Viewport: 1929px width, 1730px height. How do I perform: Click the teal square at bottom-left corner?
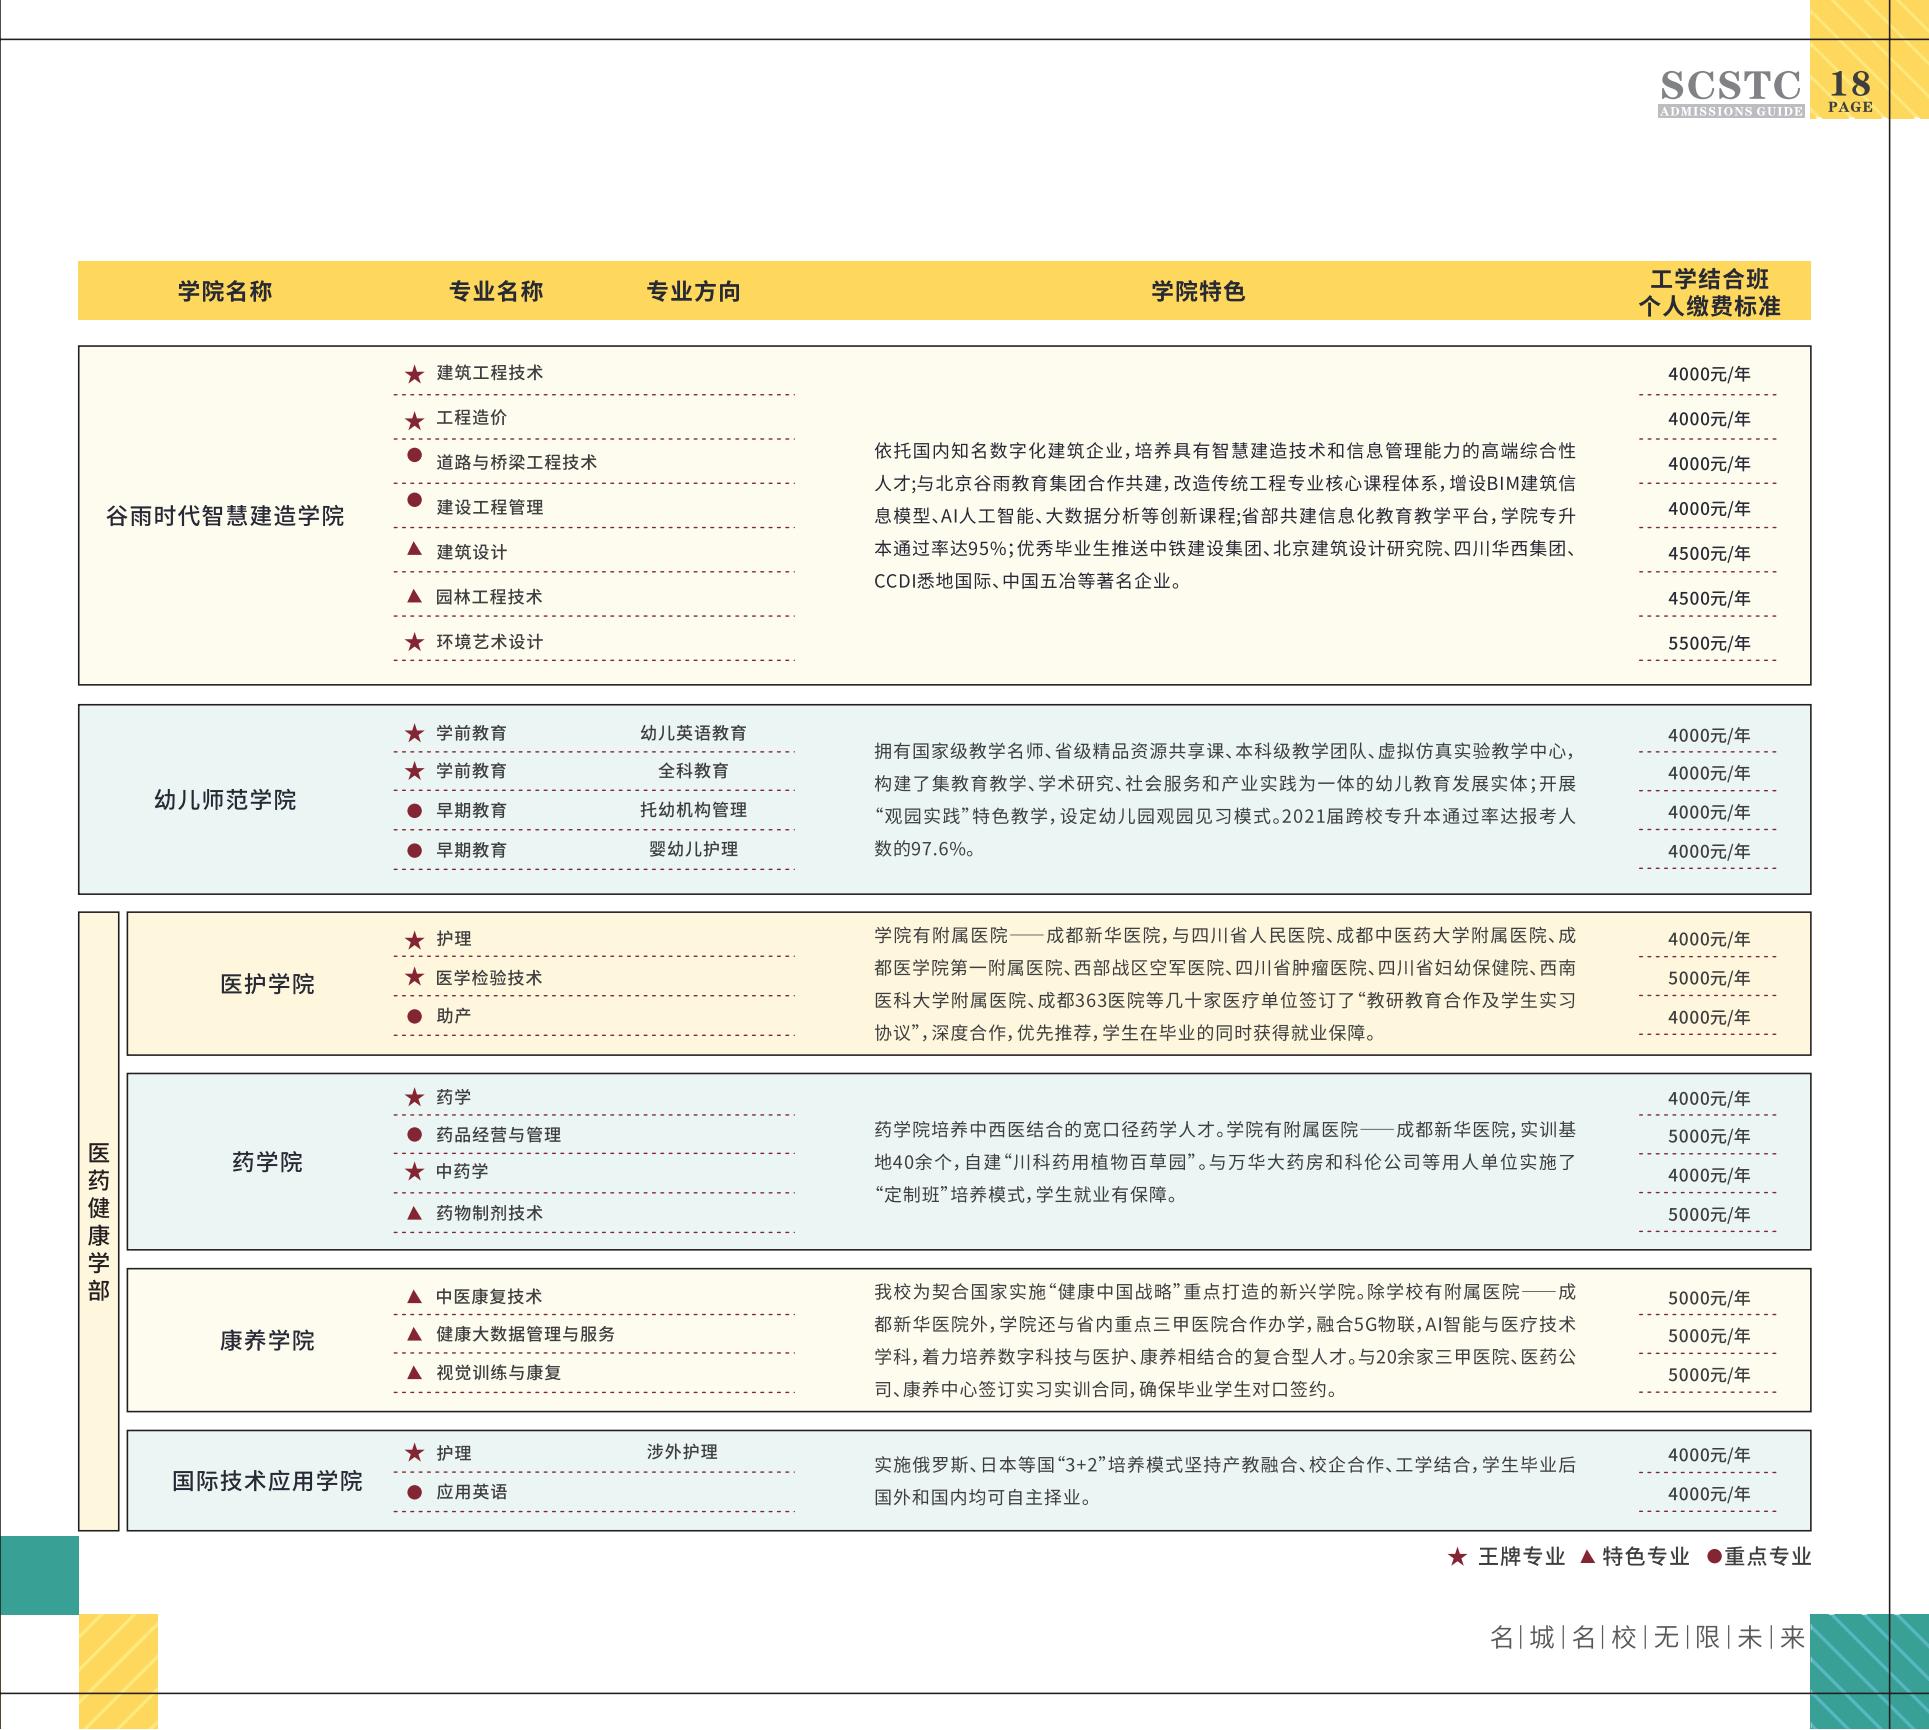click(39, 1575)
